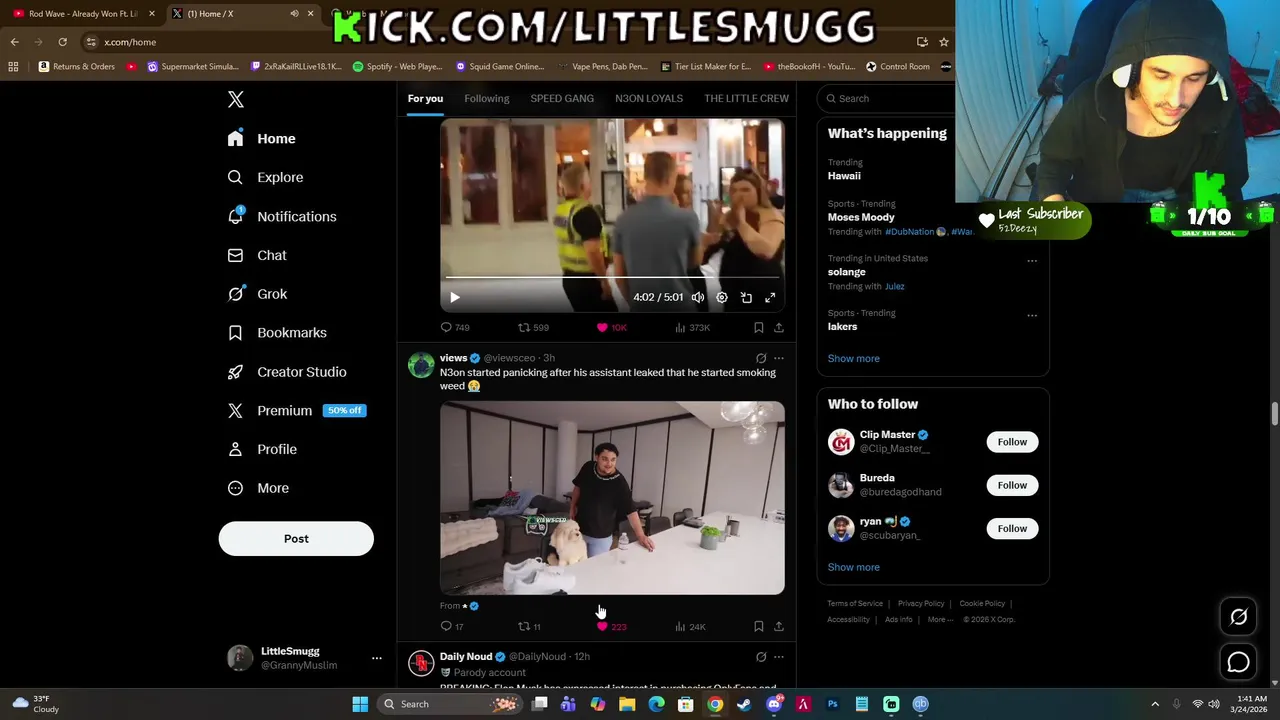
Task: Click the browser address bar
Action: pos(500,42)
